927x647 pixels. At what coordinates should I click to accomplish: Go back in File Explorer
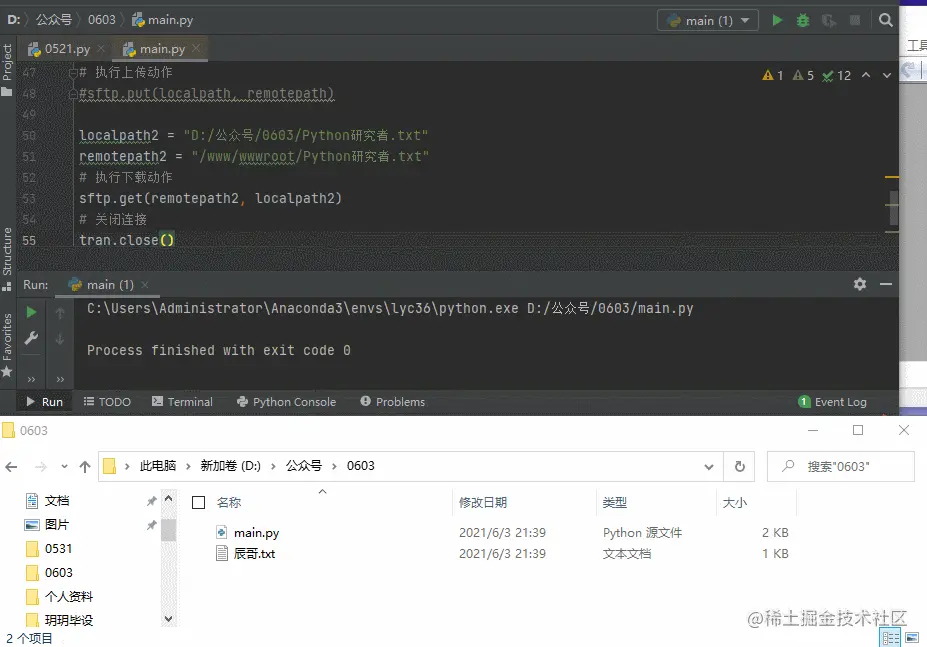click(11, 467)
